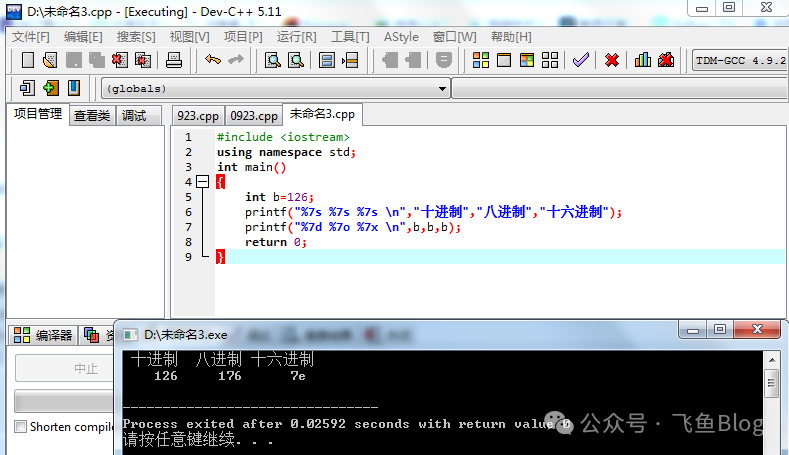Click the compile progress bar
Image resolution: width=789 pixels, height=455 pixels.
64,401
